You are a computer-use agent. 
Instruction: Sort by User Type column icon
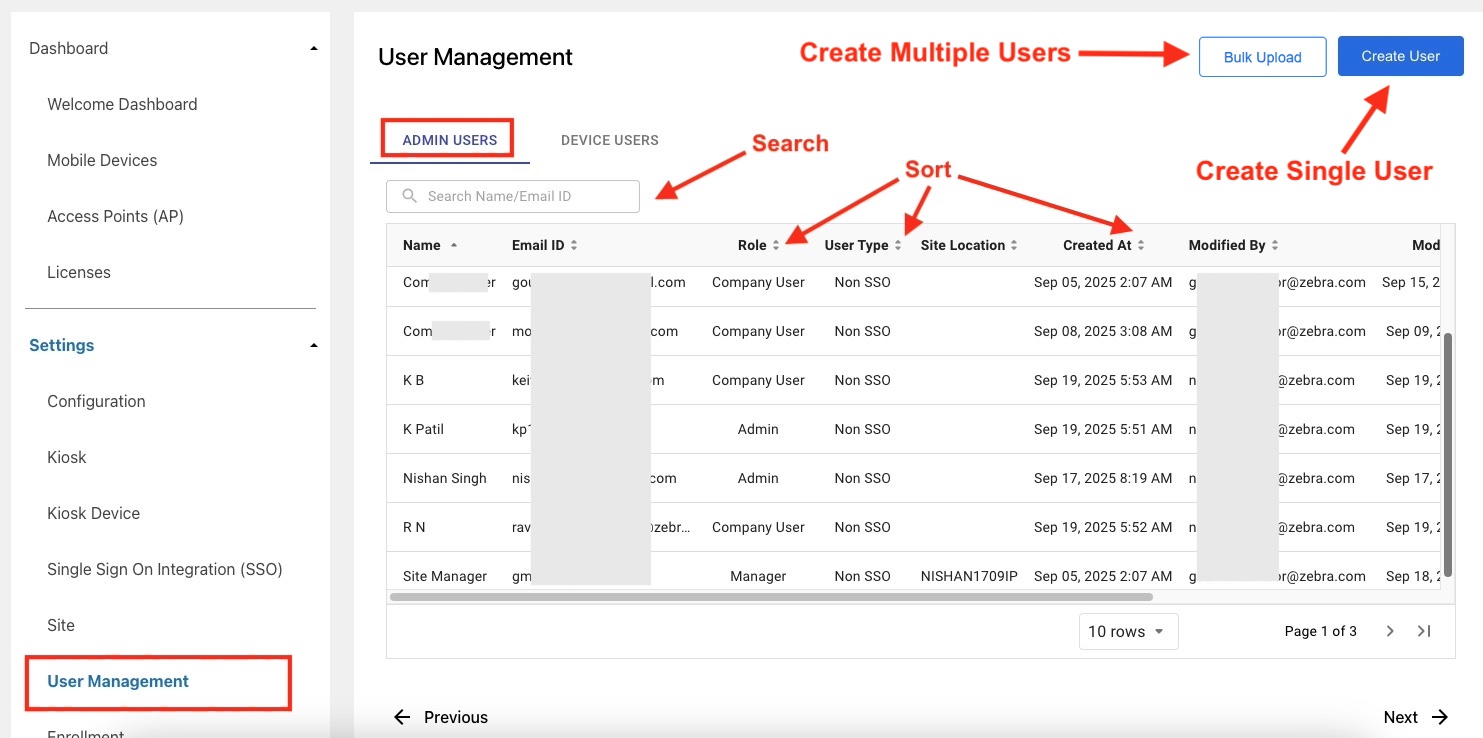898,245
